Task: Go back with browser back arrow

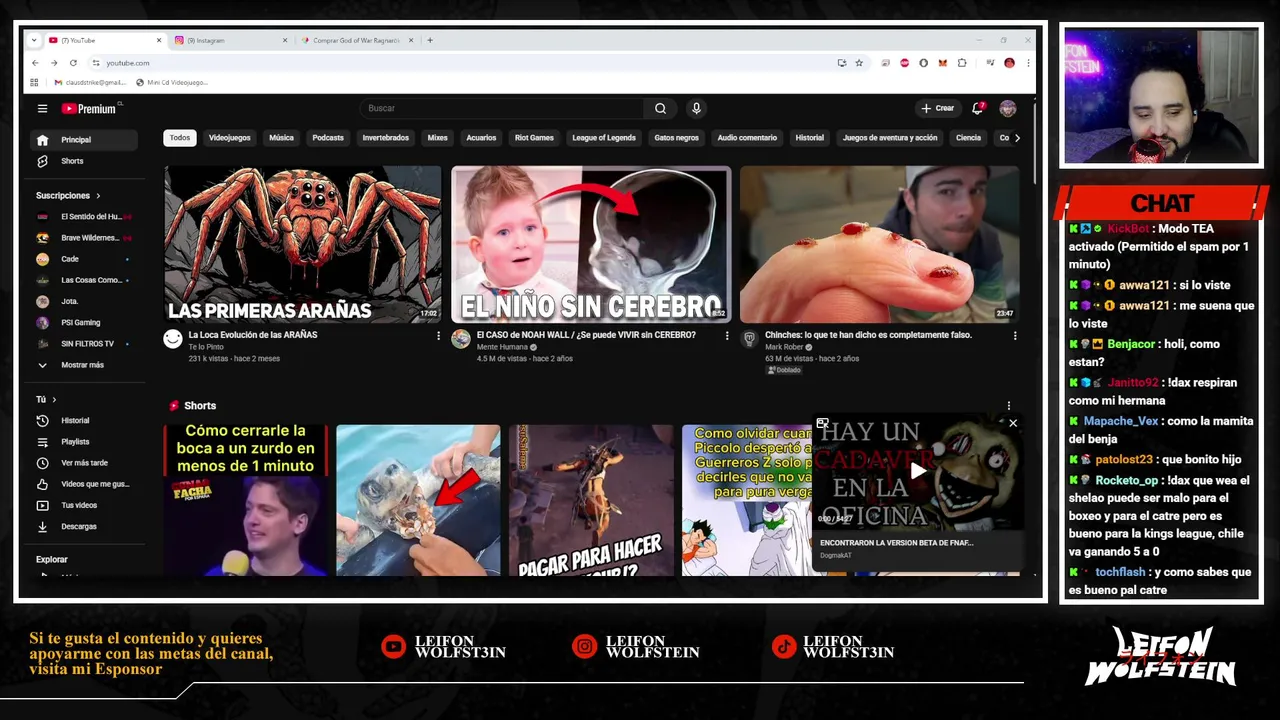Action: pos(35,63)
